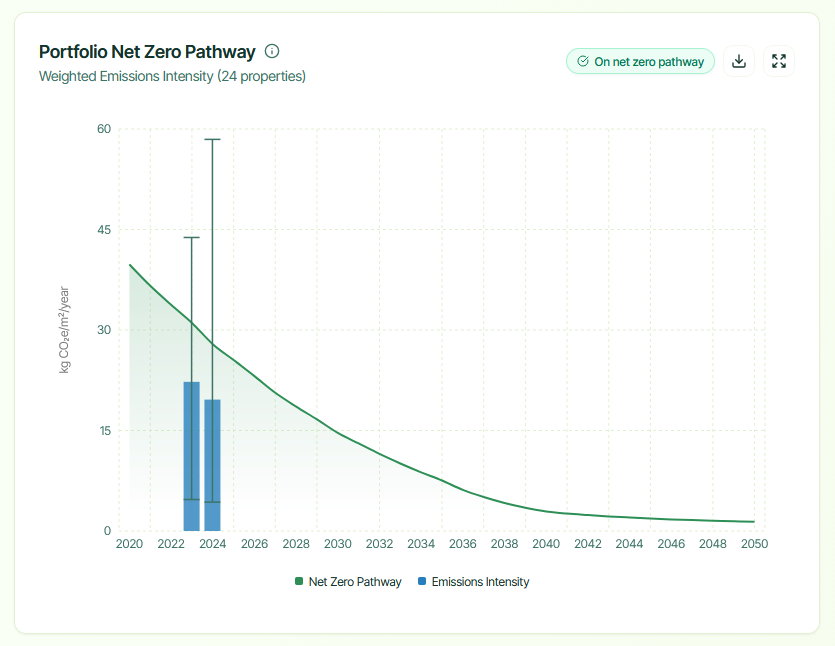Expand the chart to fullscreen
Screen dimensions: 835x646
(x=778, y=61)
